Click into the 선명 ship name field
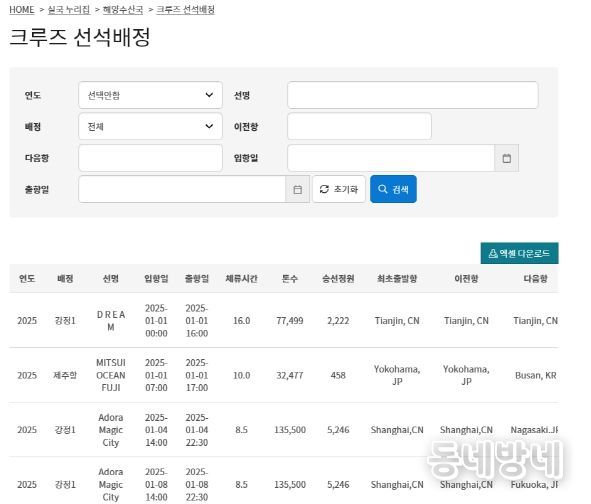This screenshot has height=504, width=591. point(413,95)
